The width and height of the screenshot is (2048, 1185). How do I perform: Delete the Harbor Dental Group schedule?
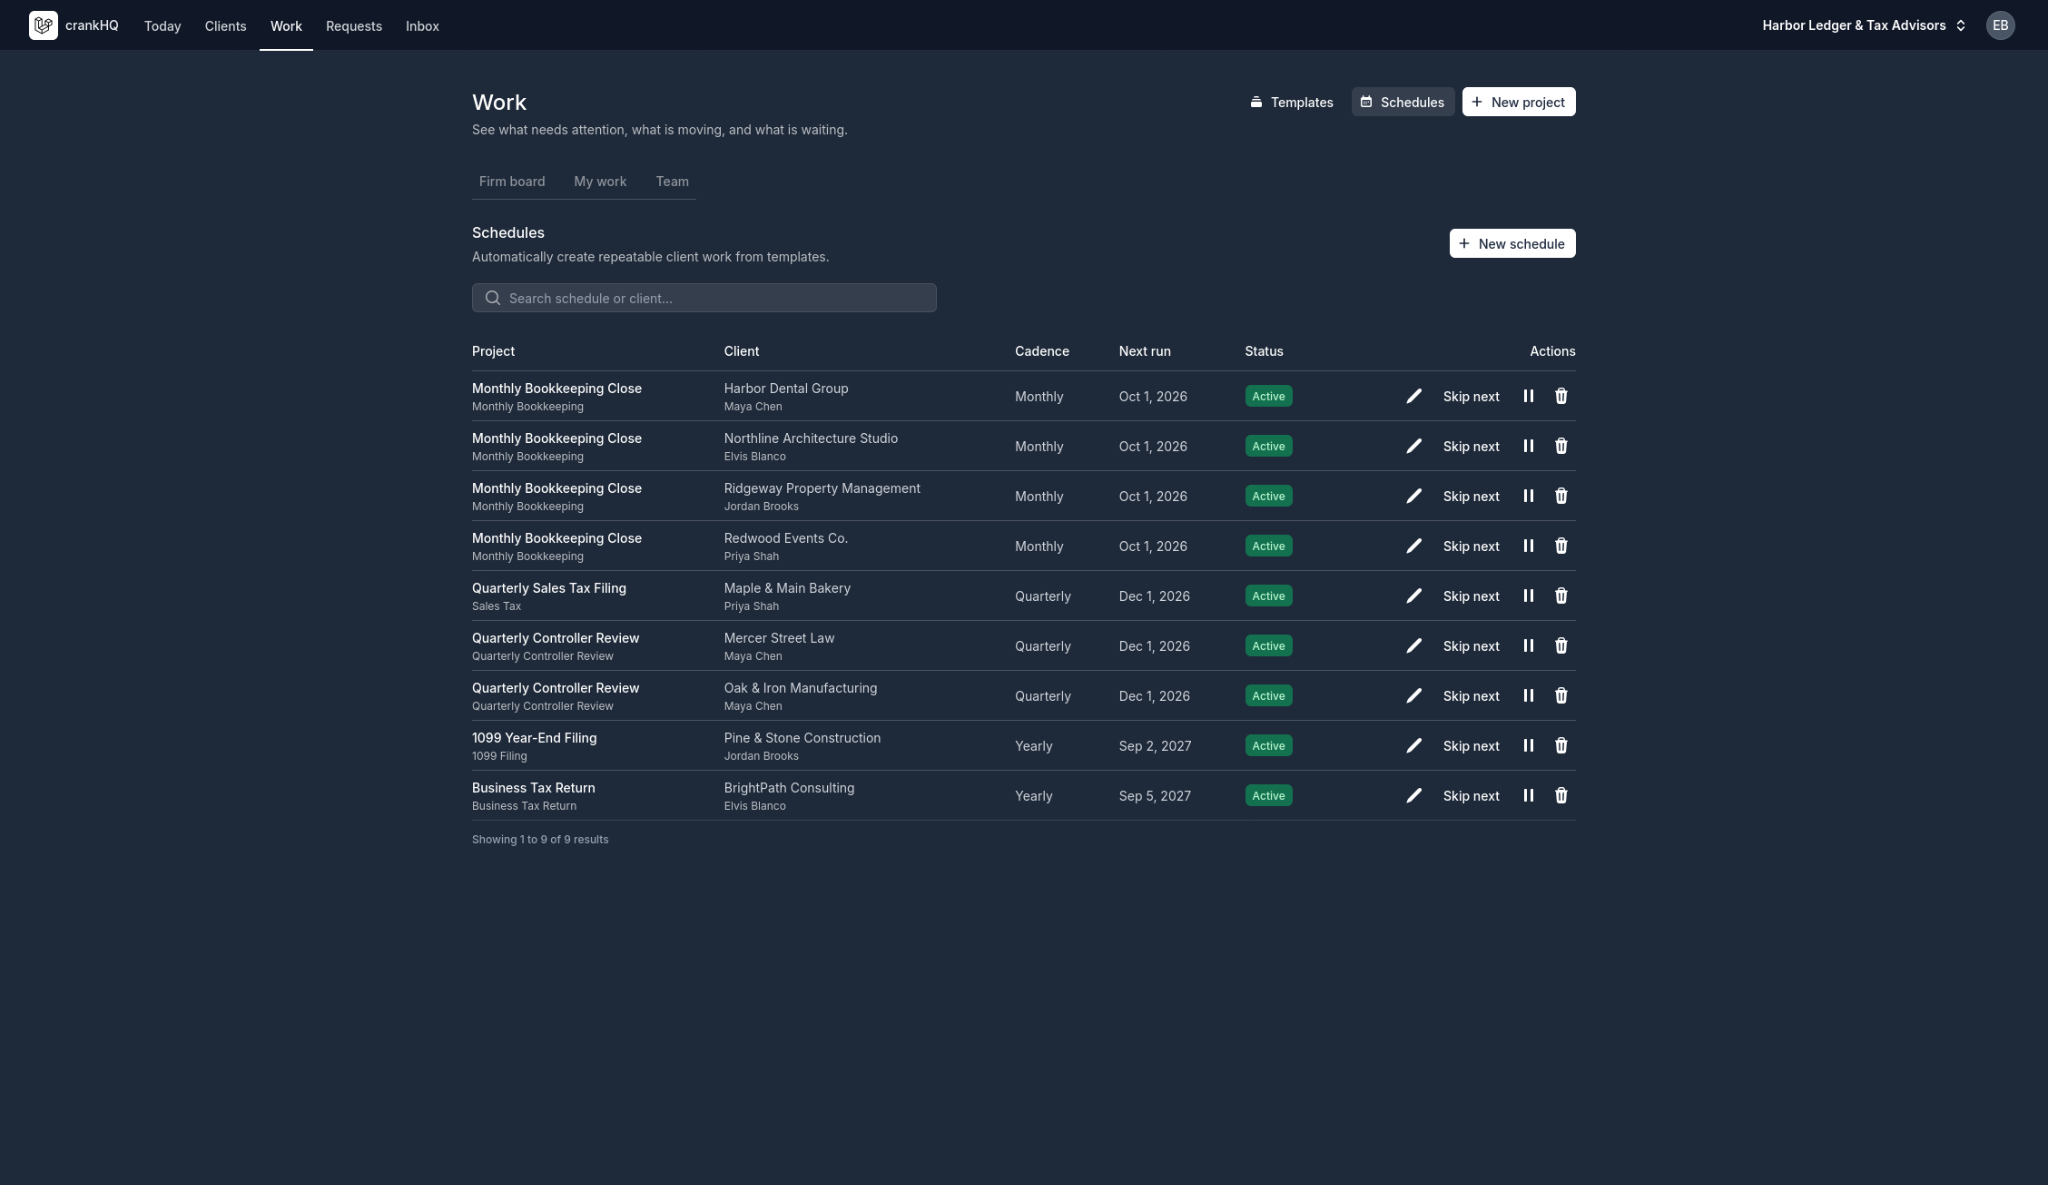(1561, 396)
